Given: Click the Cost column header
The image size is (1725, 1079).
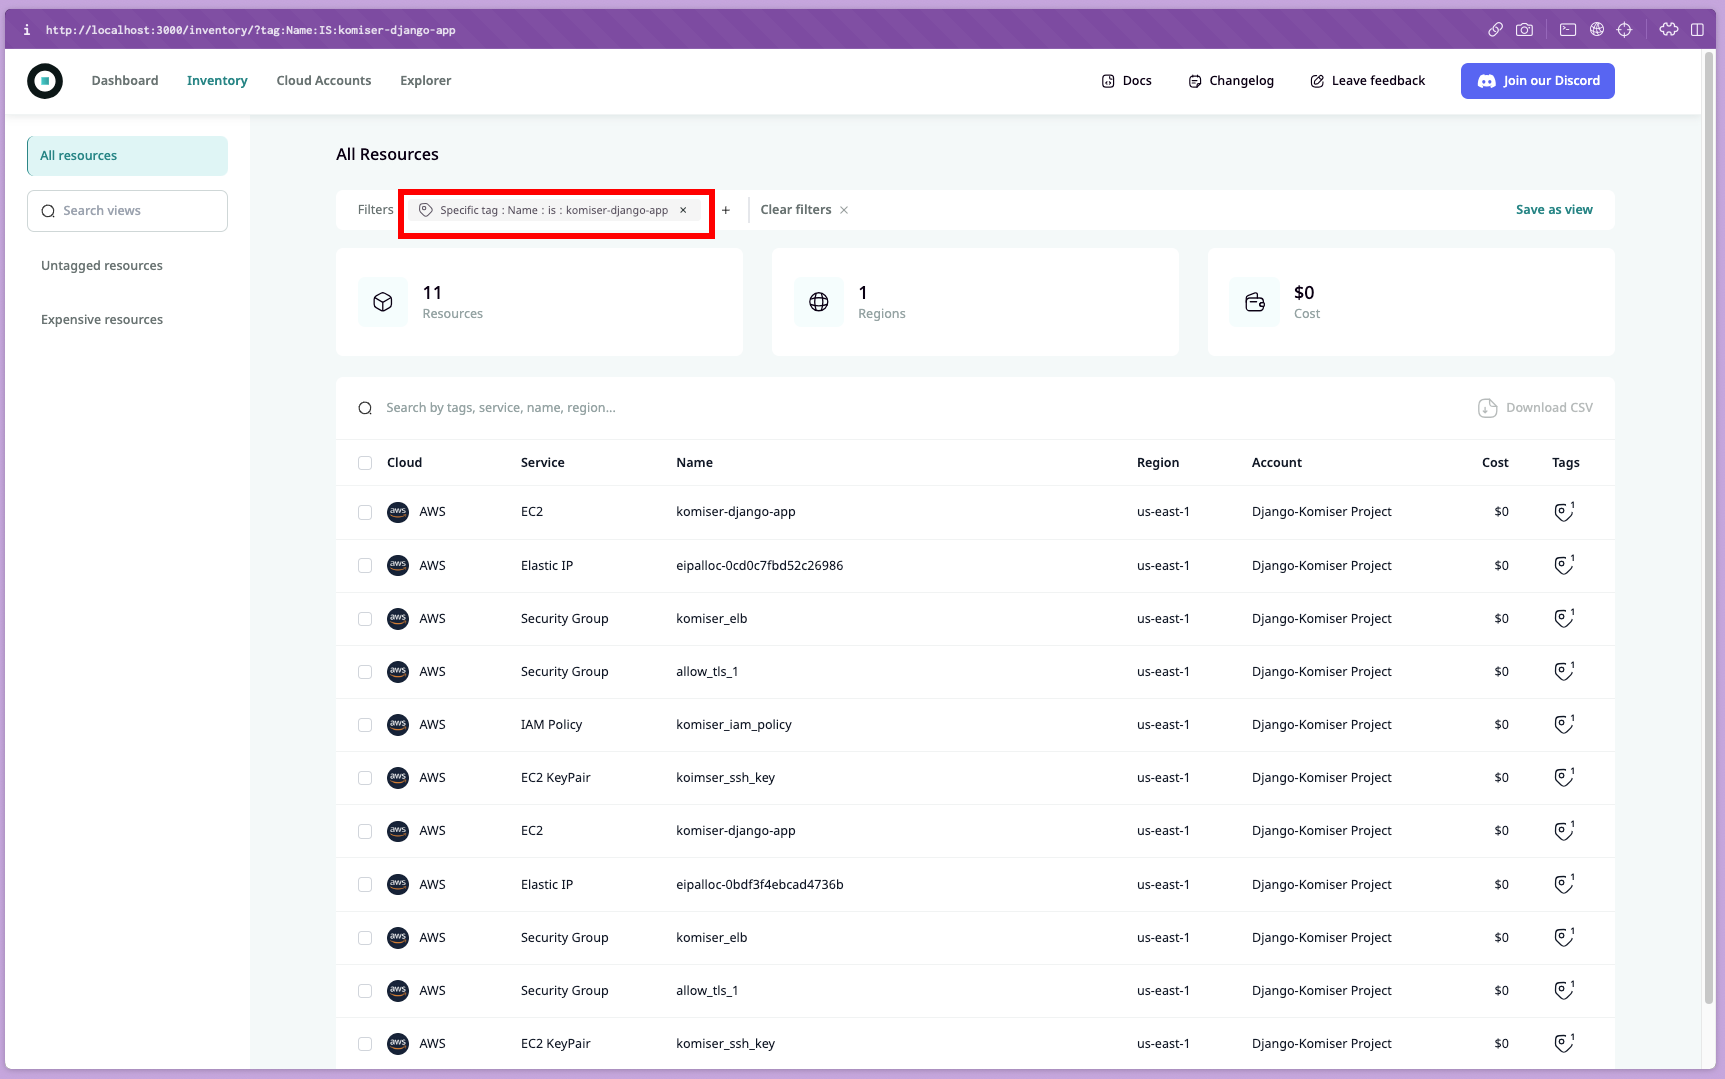Looking at the screenshot, I should tap(1495, 463).
